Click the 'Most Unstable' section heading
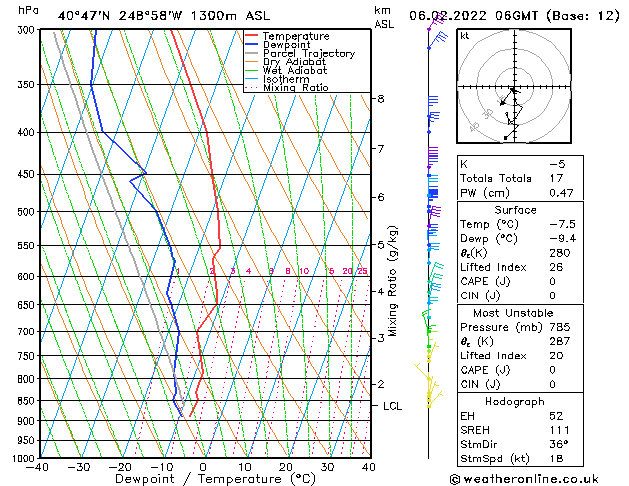The image size is (629, 486). click(x=513, y=313)
